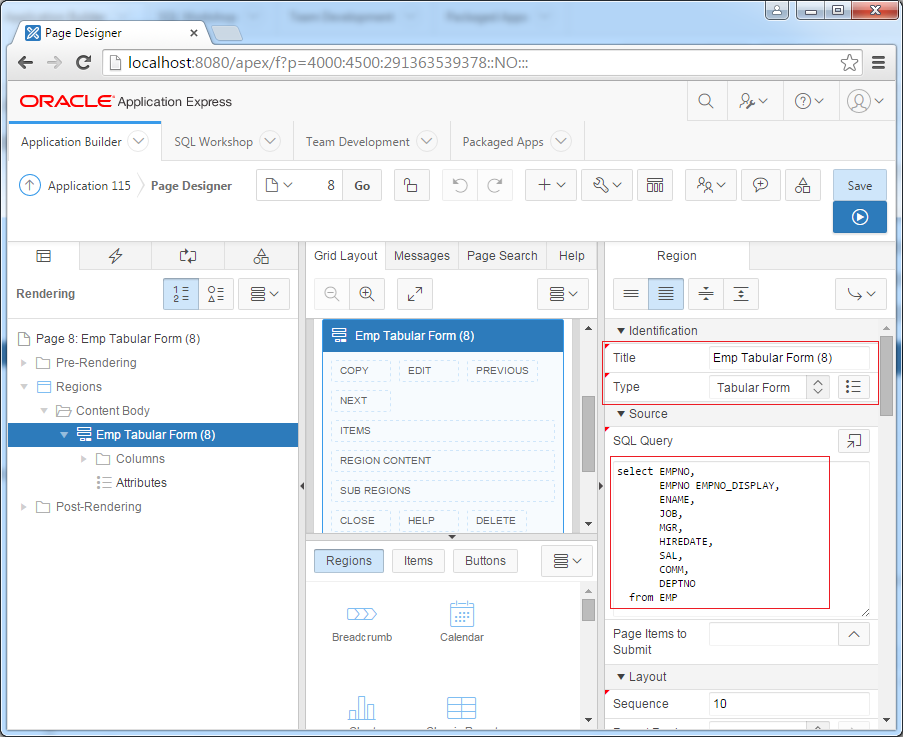This screenshot has height=737, width=903.
Task: Open the Messages tab
Action: coord(422,256)
